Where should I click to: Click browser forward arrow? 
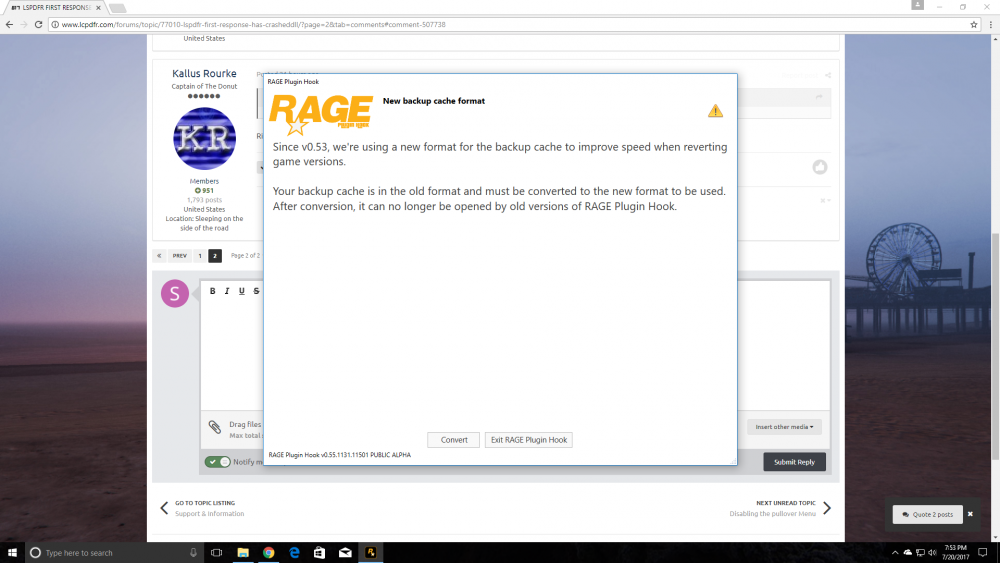tap(24, 24)
